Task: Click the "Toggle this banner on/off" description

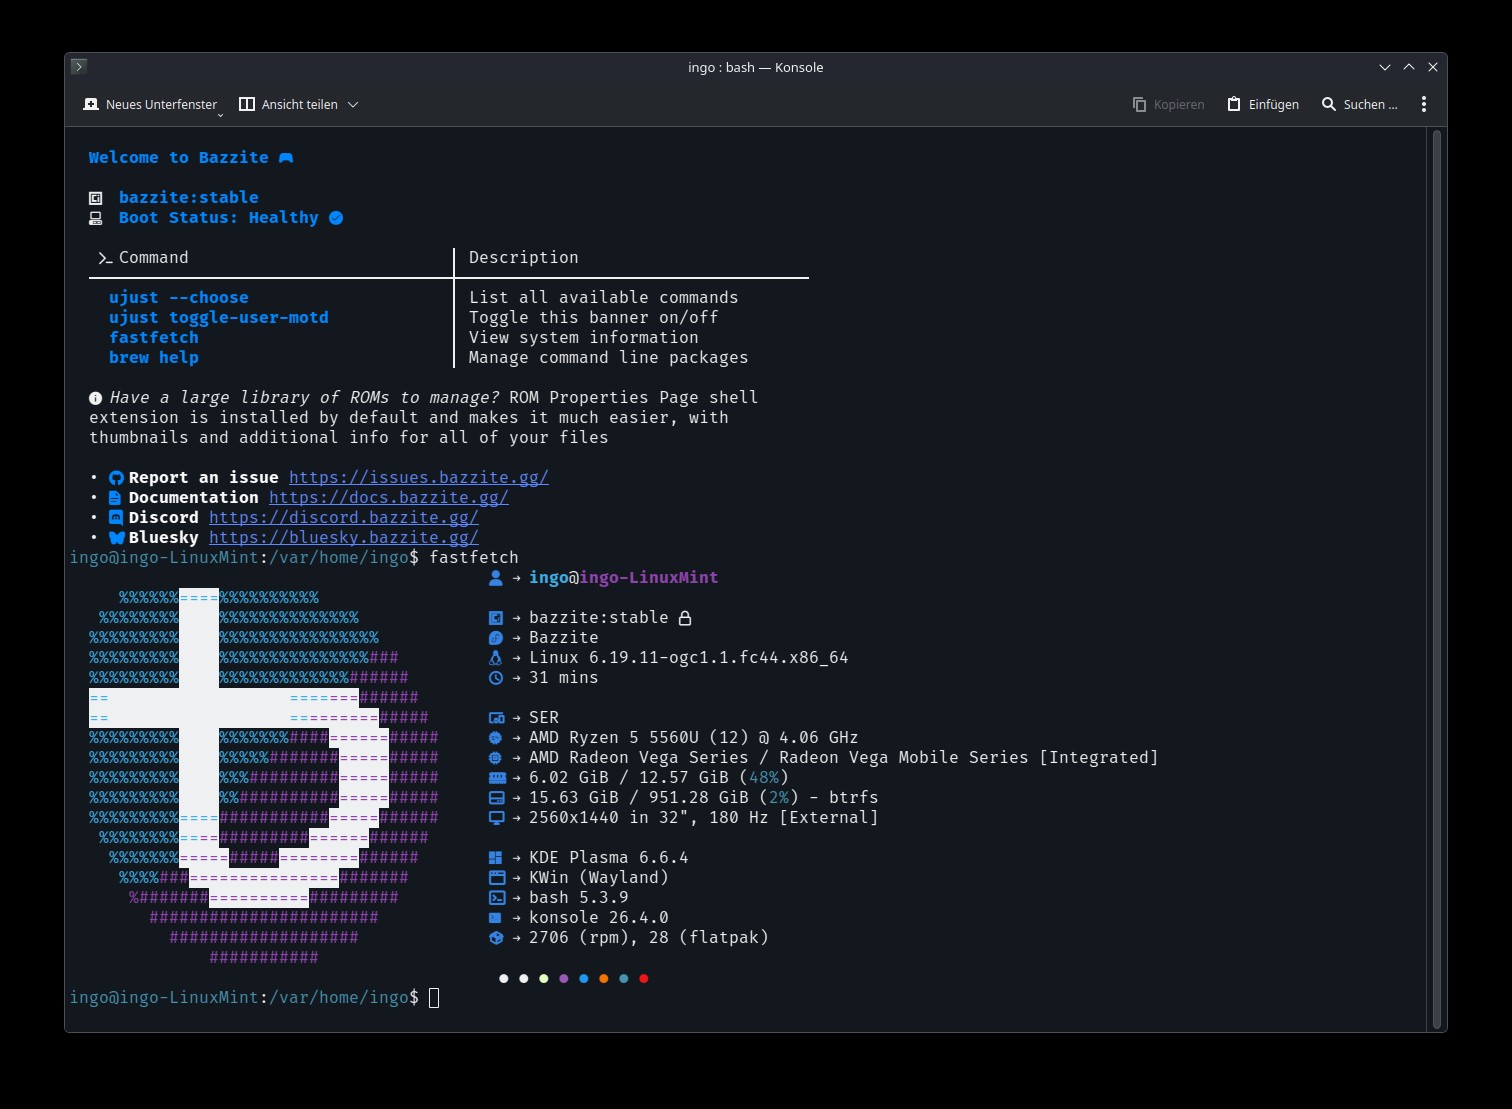Action: click(594, 318)
